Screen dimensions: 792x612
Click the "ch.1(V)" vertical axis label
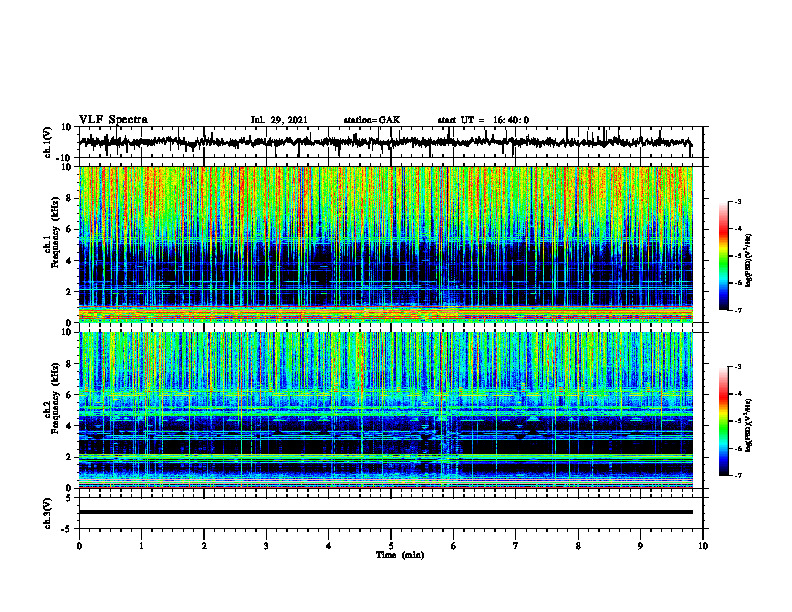48,142
